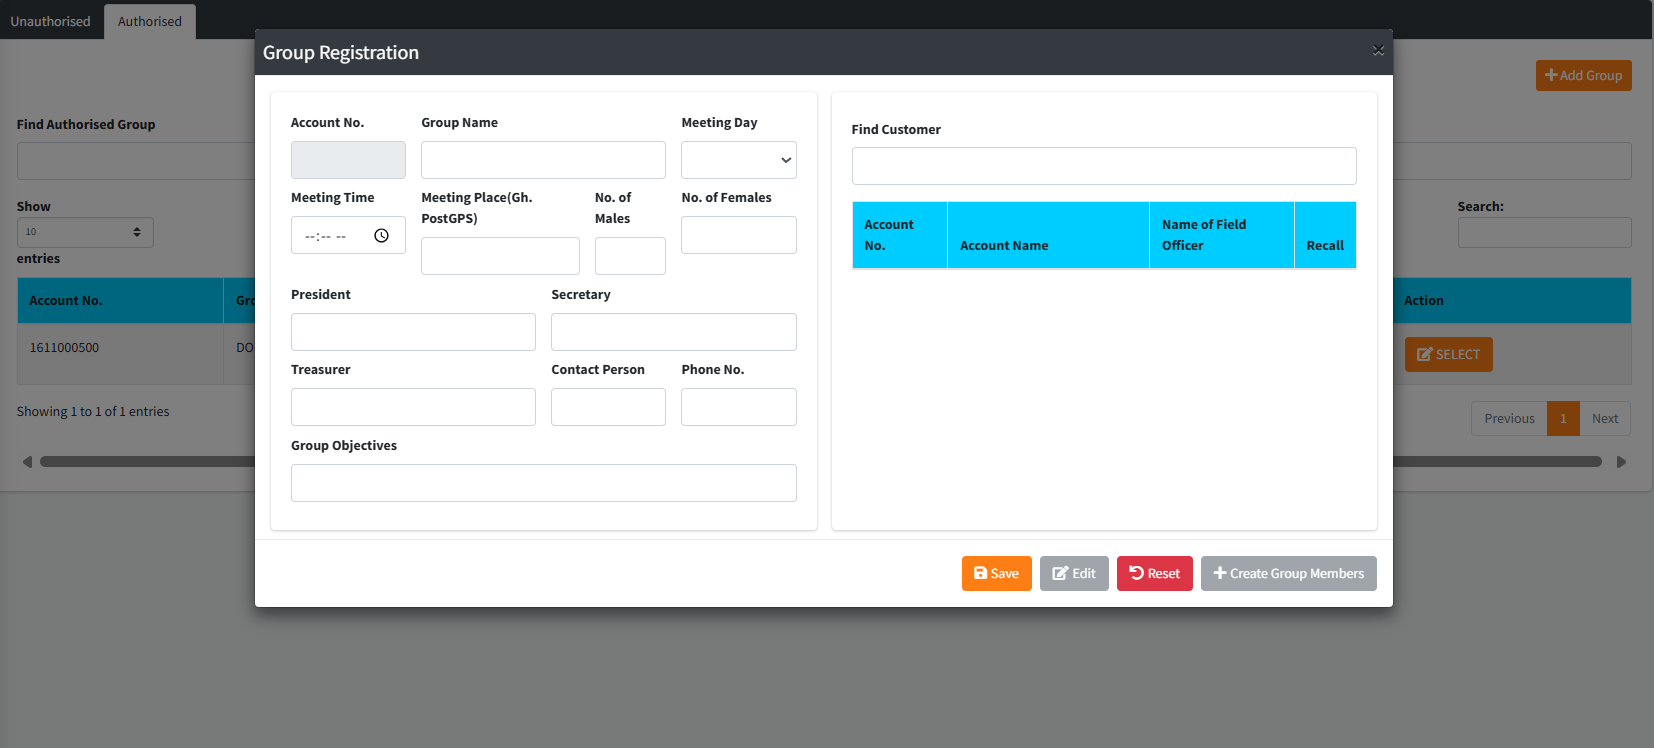Click the Find Customer search field
1654x748 pixels.
point(1103,166)
